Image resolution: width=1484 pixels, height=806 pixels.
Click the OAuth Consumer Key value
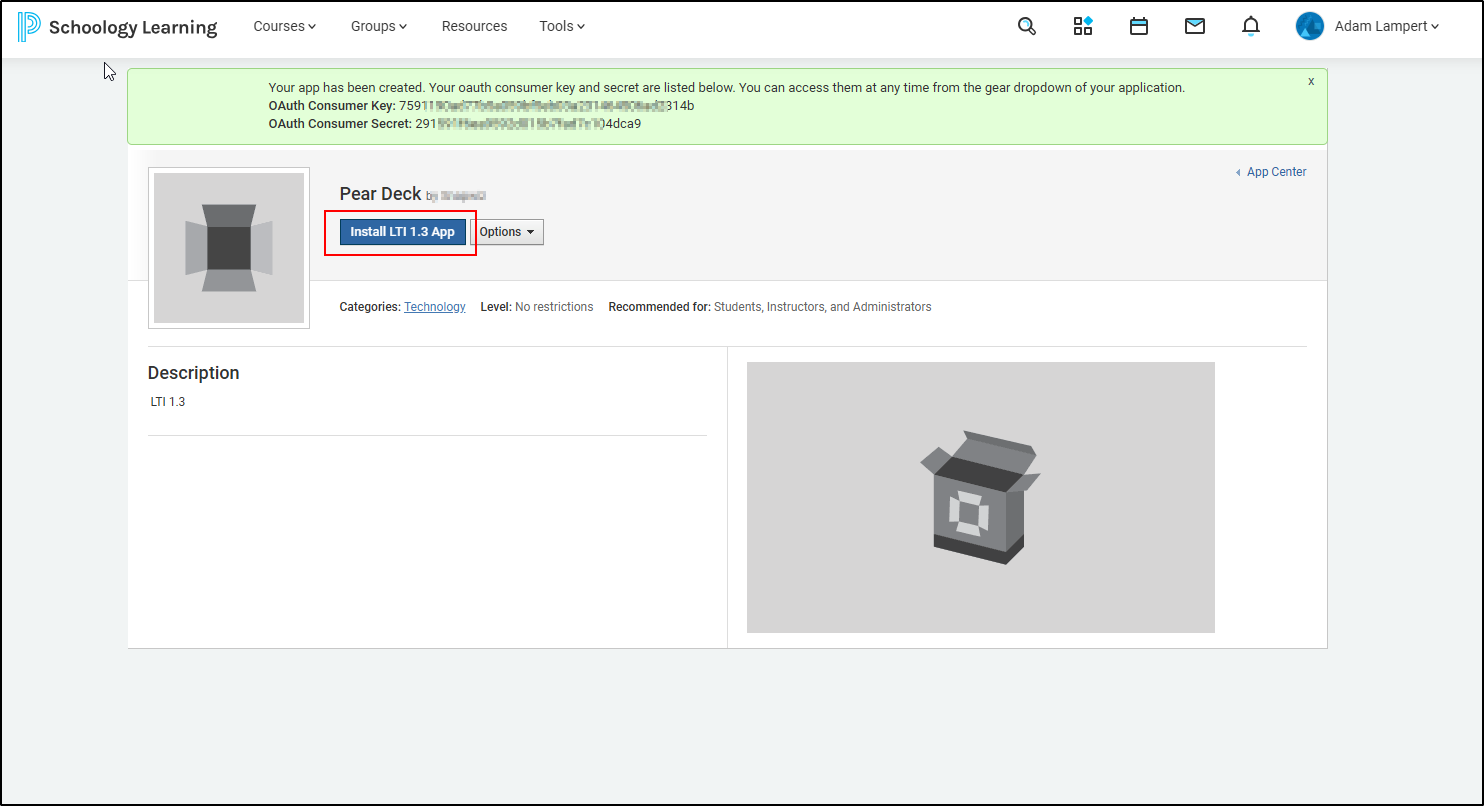pos(546,105)
